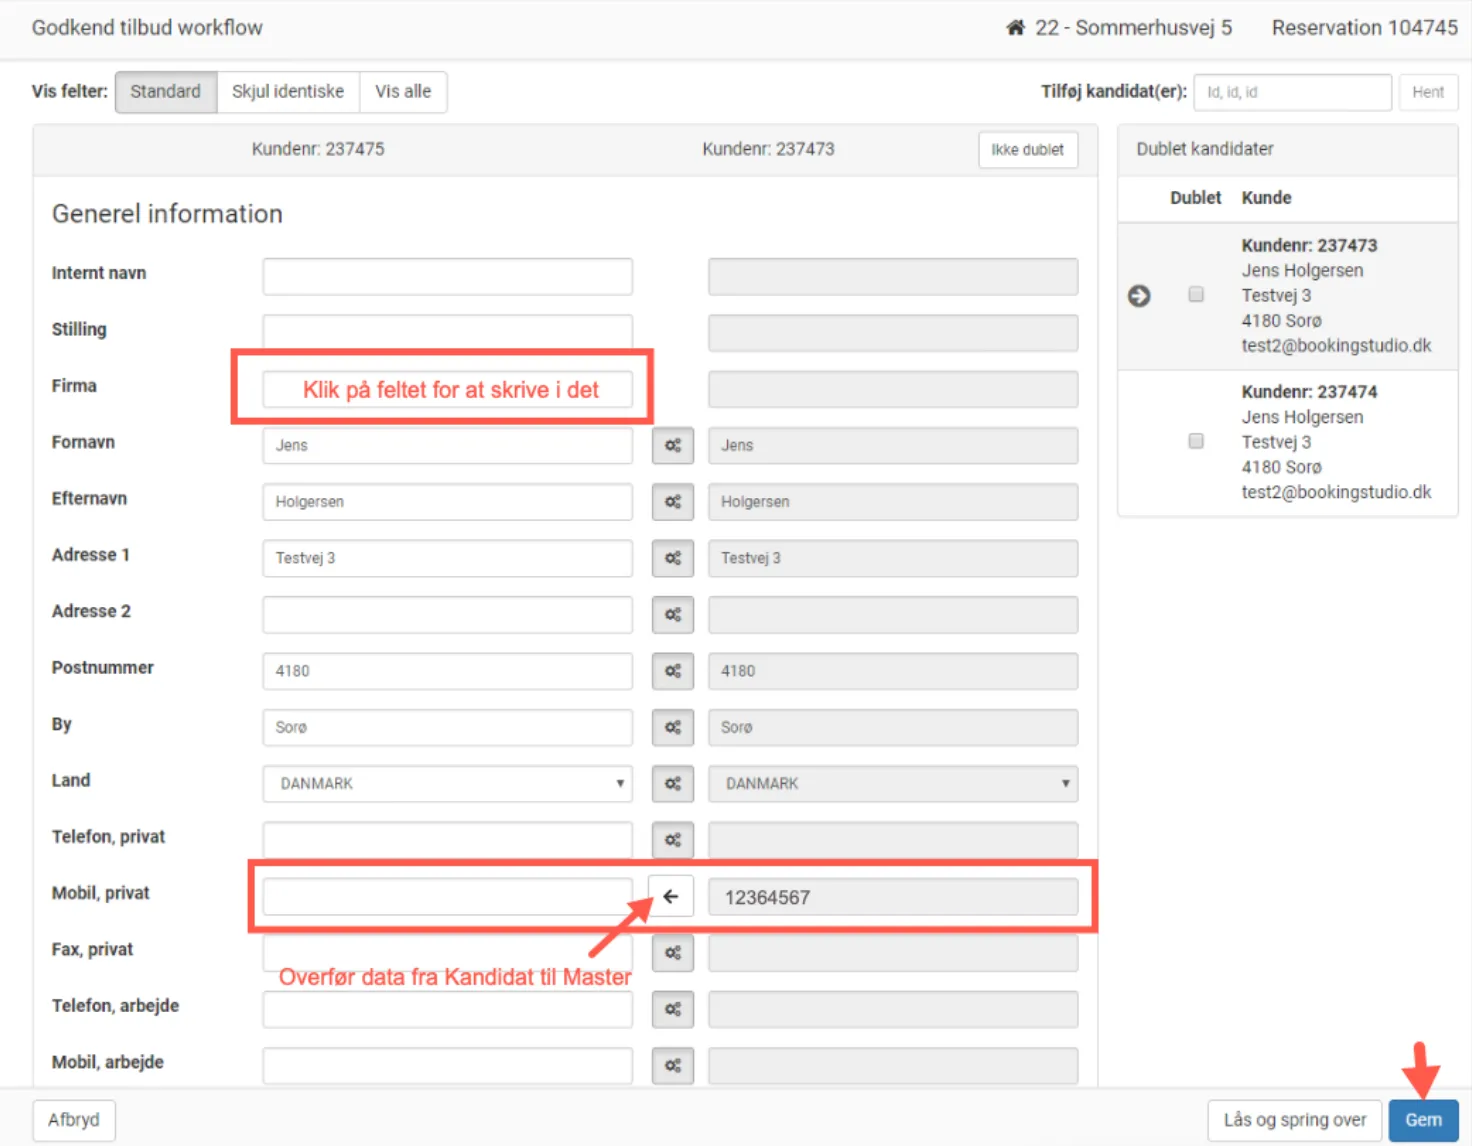Click the gears icon beside Land
1472x1146 pixels.
(673, 784)
